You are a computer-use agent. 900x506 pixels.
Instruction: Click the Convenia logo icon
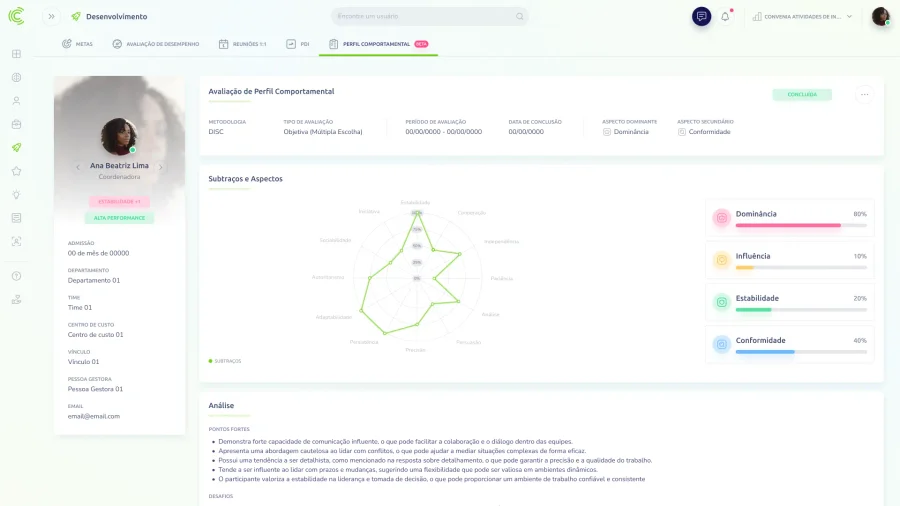point(17,16)
